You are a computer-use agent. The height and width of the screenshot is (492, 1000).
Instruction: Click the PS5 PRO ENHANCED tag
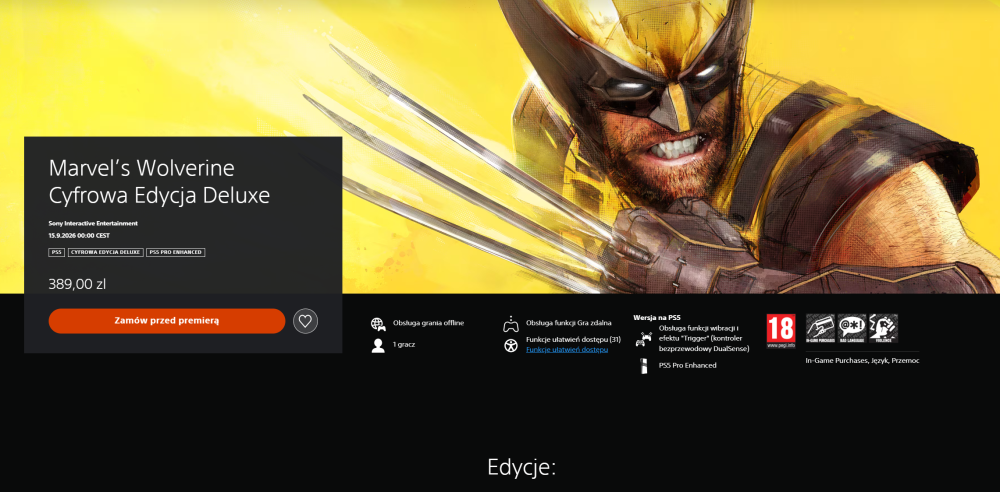(x=175, y=252)
